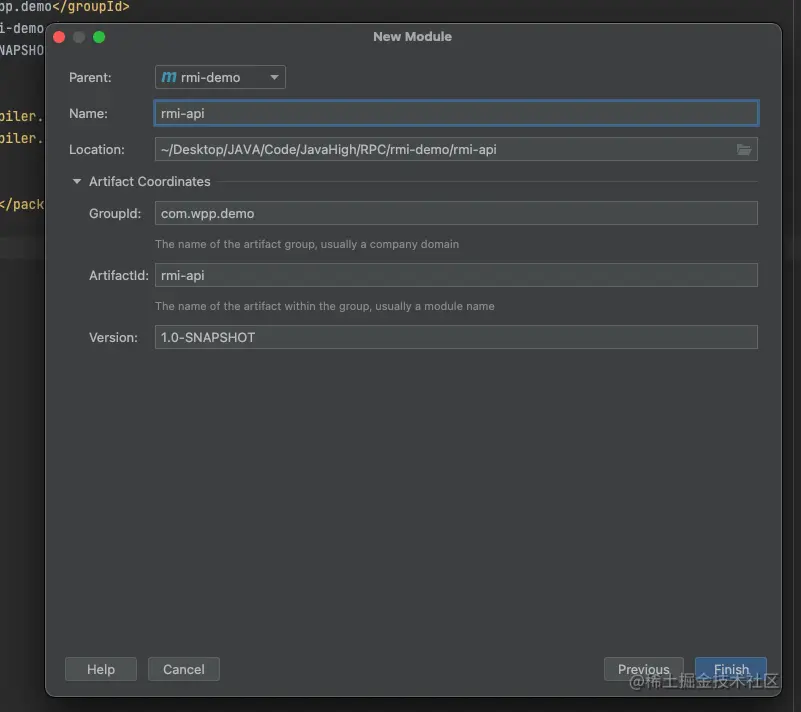Click the ArtifactId hint about module name
Screen dimensions: 801x712
[325, 306]
